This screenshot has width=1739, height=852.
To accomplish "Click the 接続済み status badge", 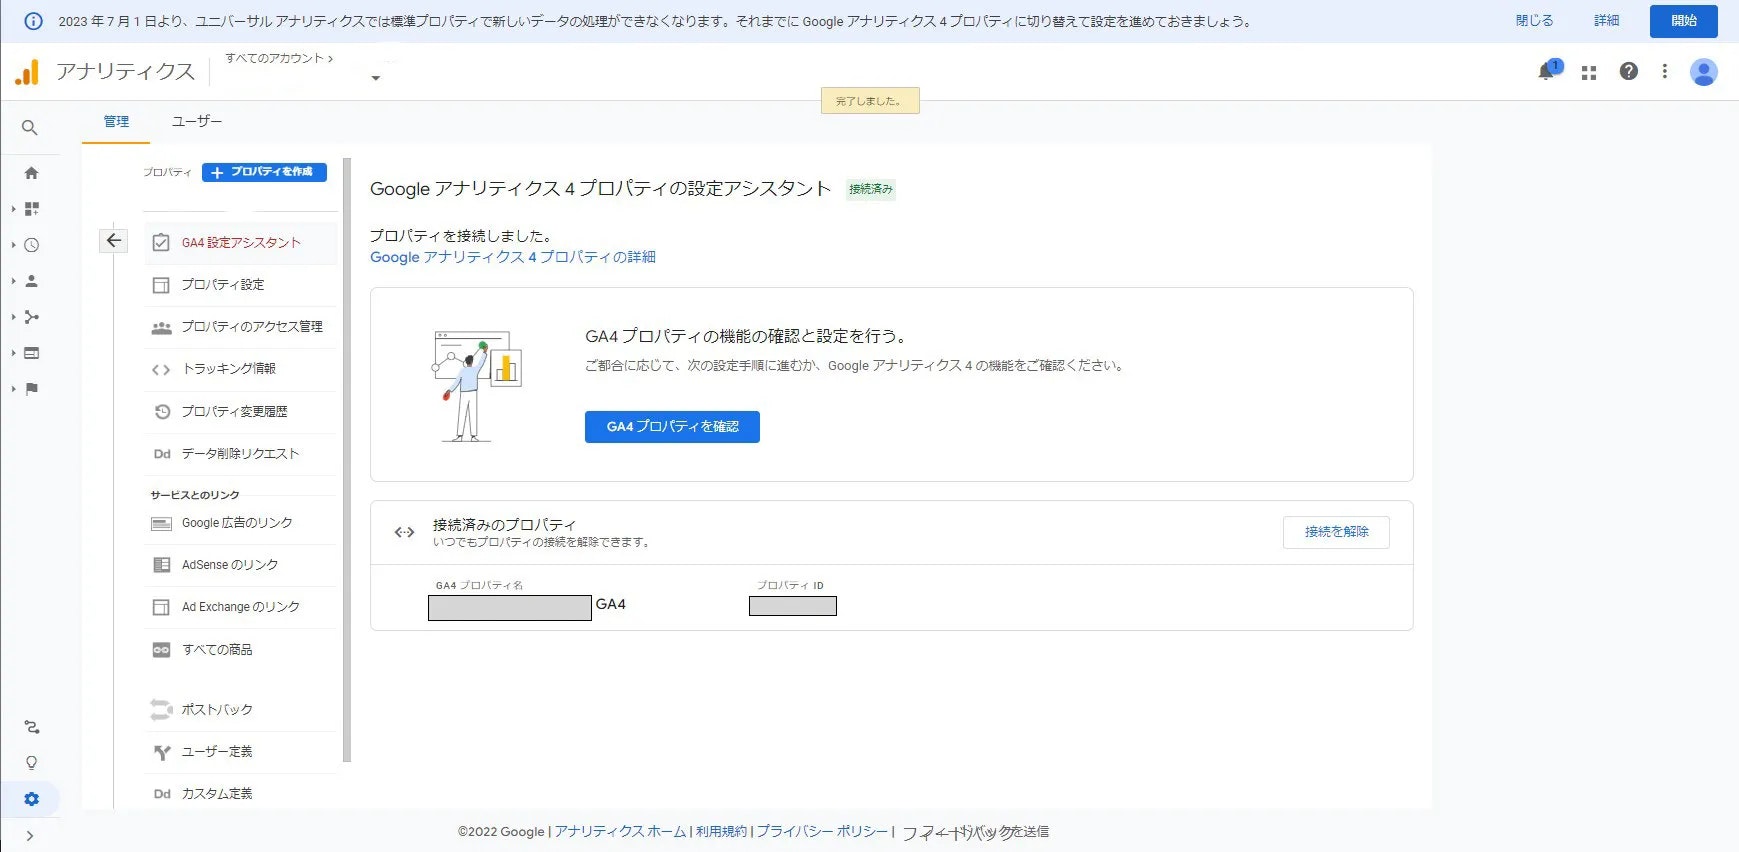I will pyautogui.click(x=870, y=189).
